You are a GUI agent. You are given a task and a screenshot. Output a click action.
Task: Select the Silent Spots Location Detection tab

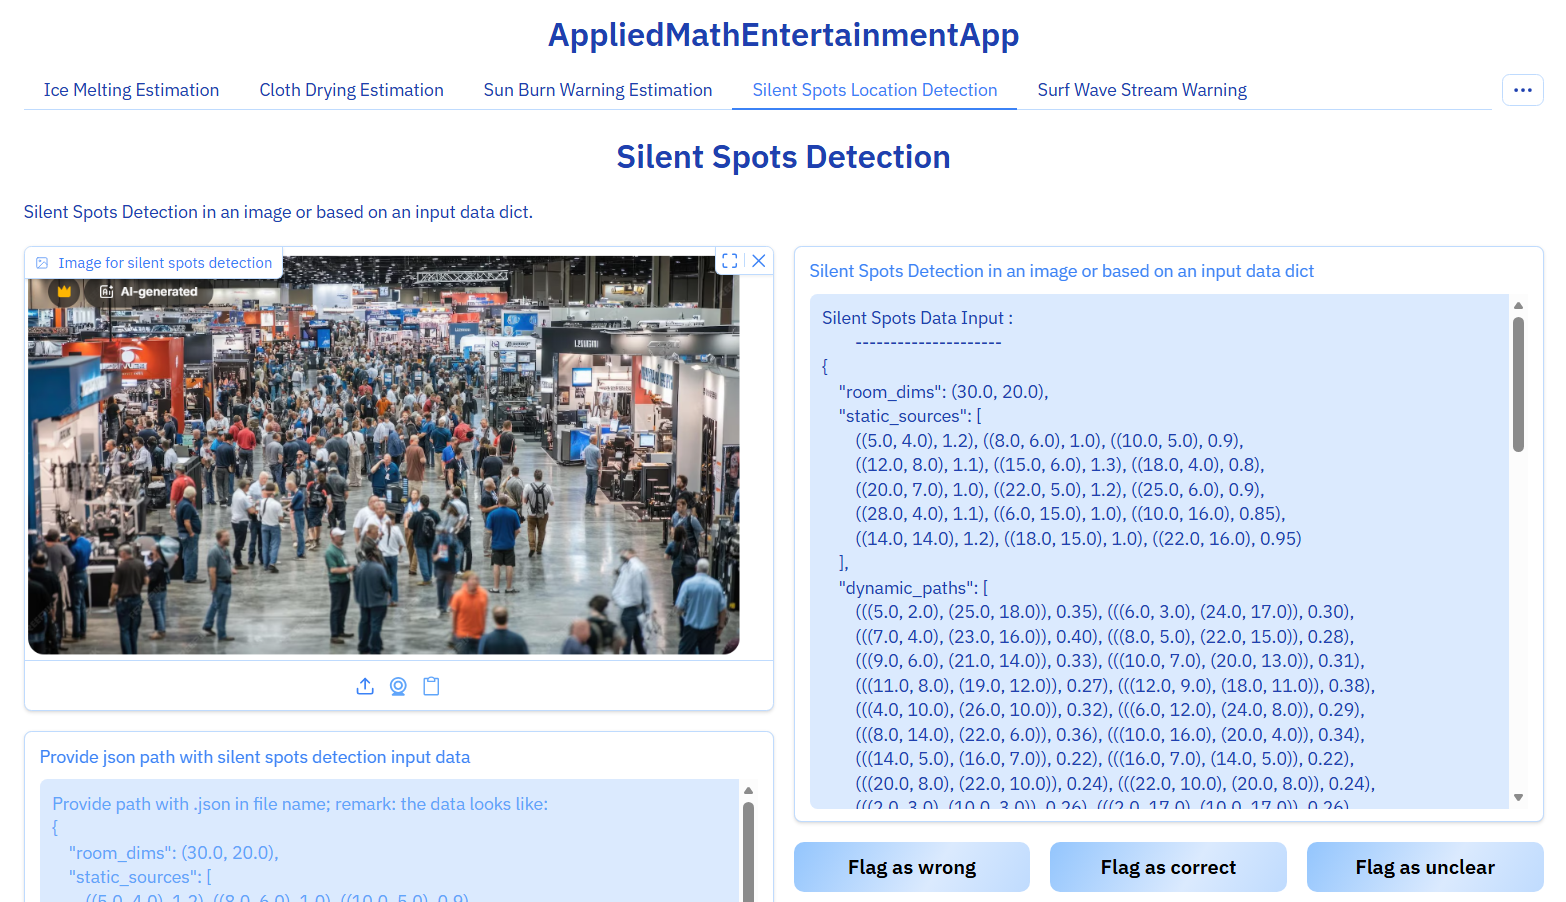(873, 90)
